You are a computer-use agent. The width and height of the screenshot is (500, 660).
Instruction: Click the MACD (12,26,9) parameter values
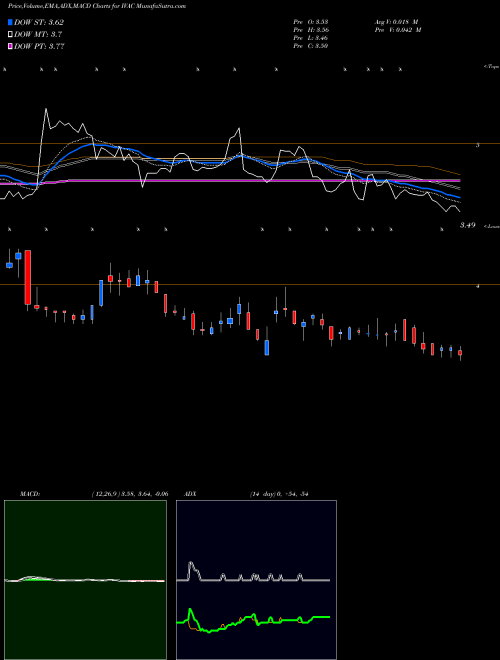(x=130, y=494)
